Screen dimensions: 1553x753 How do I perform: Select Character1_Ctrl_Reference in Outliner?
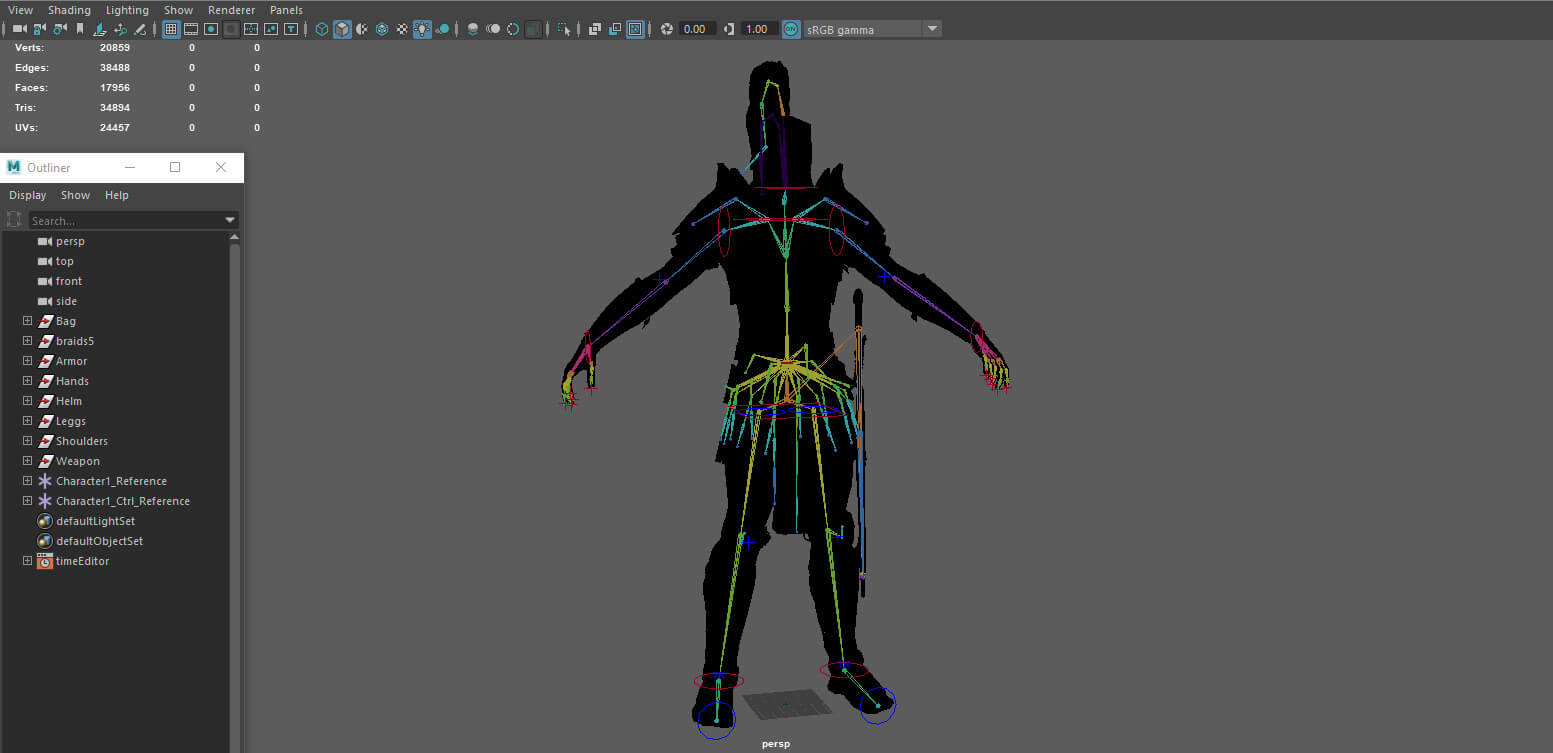[x=122, y=501]
